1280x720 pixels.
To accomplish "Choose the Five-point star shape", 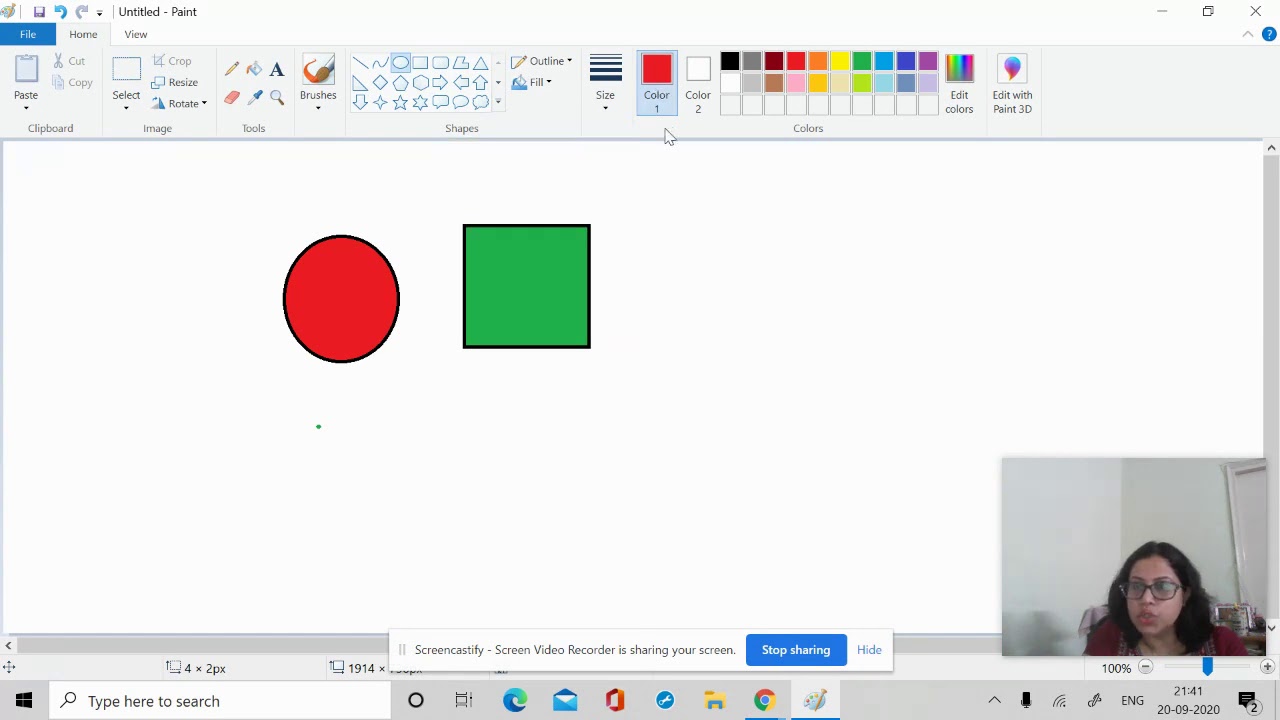I will click(400, 102).
